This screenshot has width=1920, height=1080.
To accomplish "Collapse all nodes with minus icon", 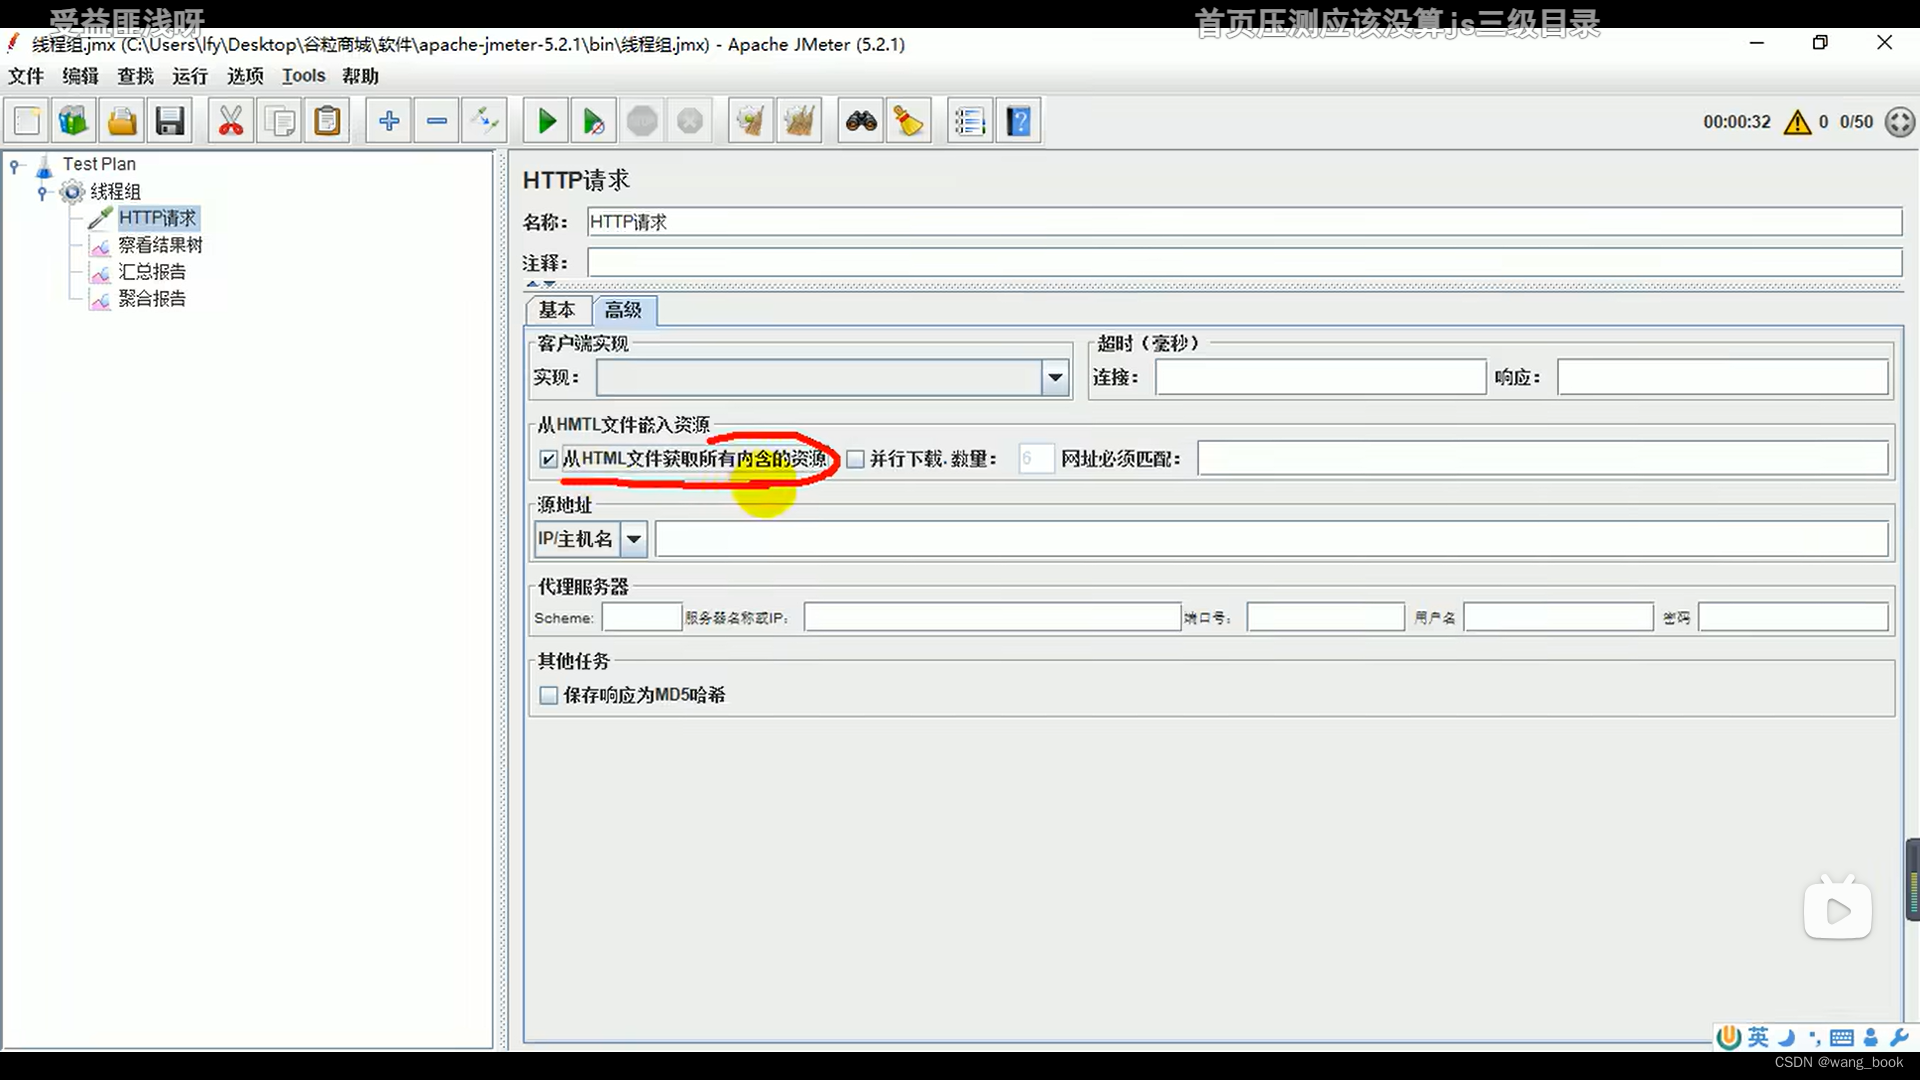I will pyautogui.click(x=437, y=121).
